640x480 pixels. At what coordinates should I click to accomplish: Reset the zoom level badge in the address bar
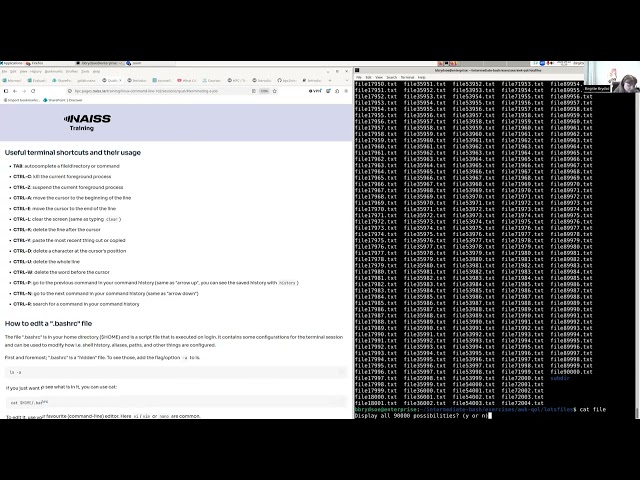264,91
